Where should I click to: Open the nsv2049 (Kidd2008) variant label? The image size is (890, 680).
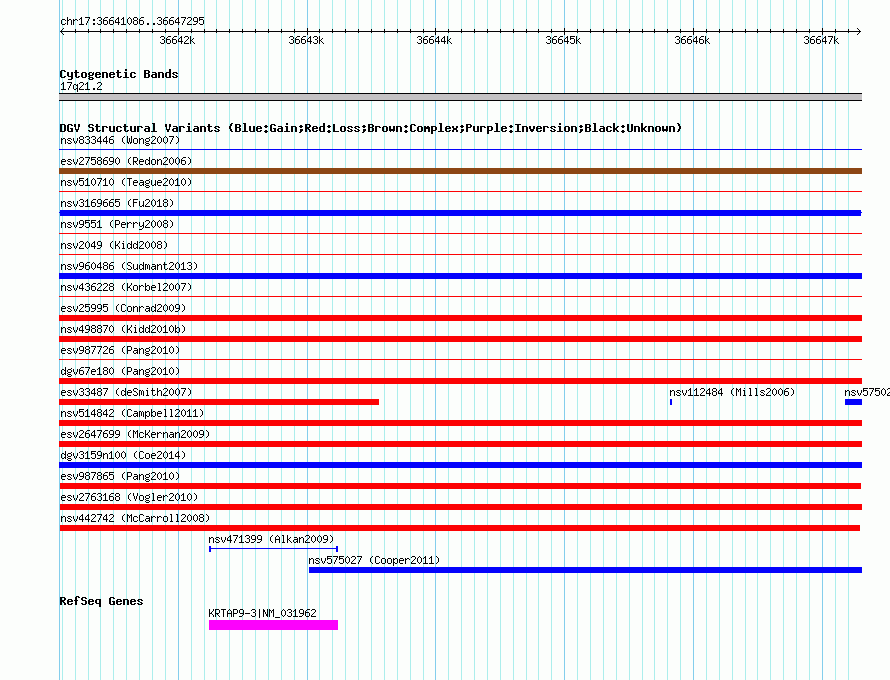(x=114, y=245)
